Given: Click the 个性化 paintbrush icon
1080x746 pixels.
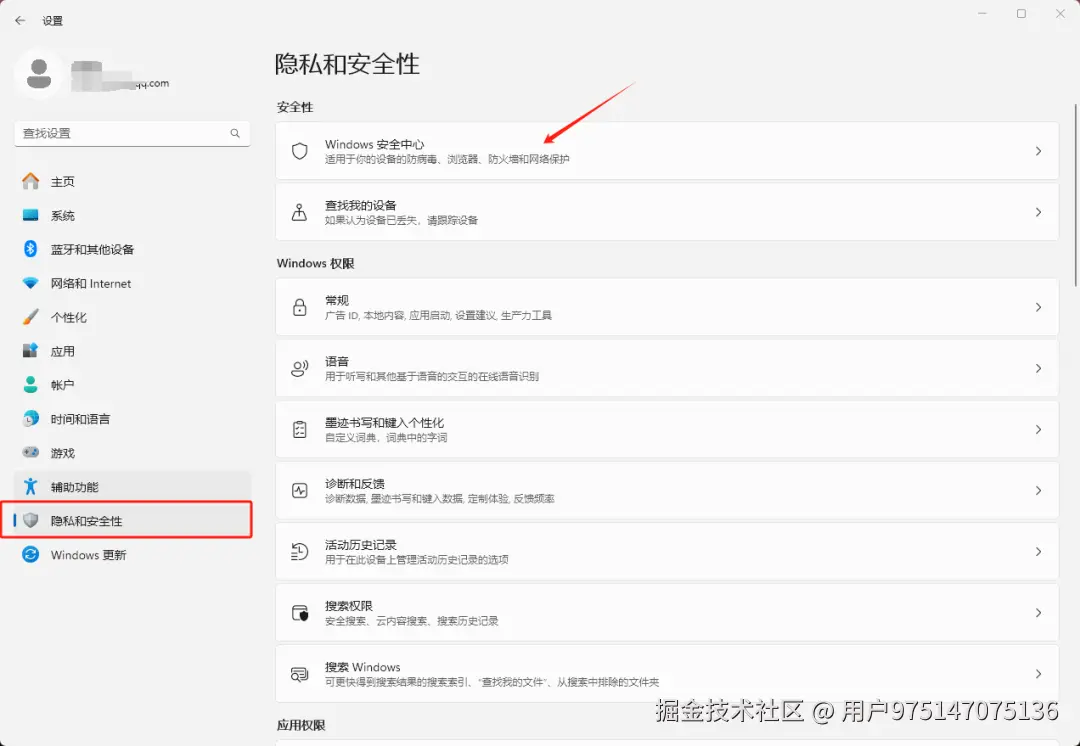Looking at the screenshot, I should point(30,317).
